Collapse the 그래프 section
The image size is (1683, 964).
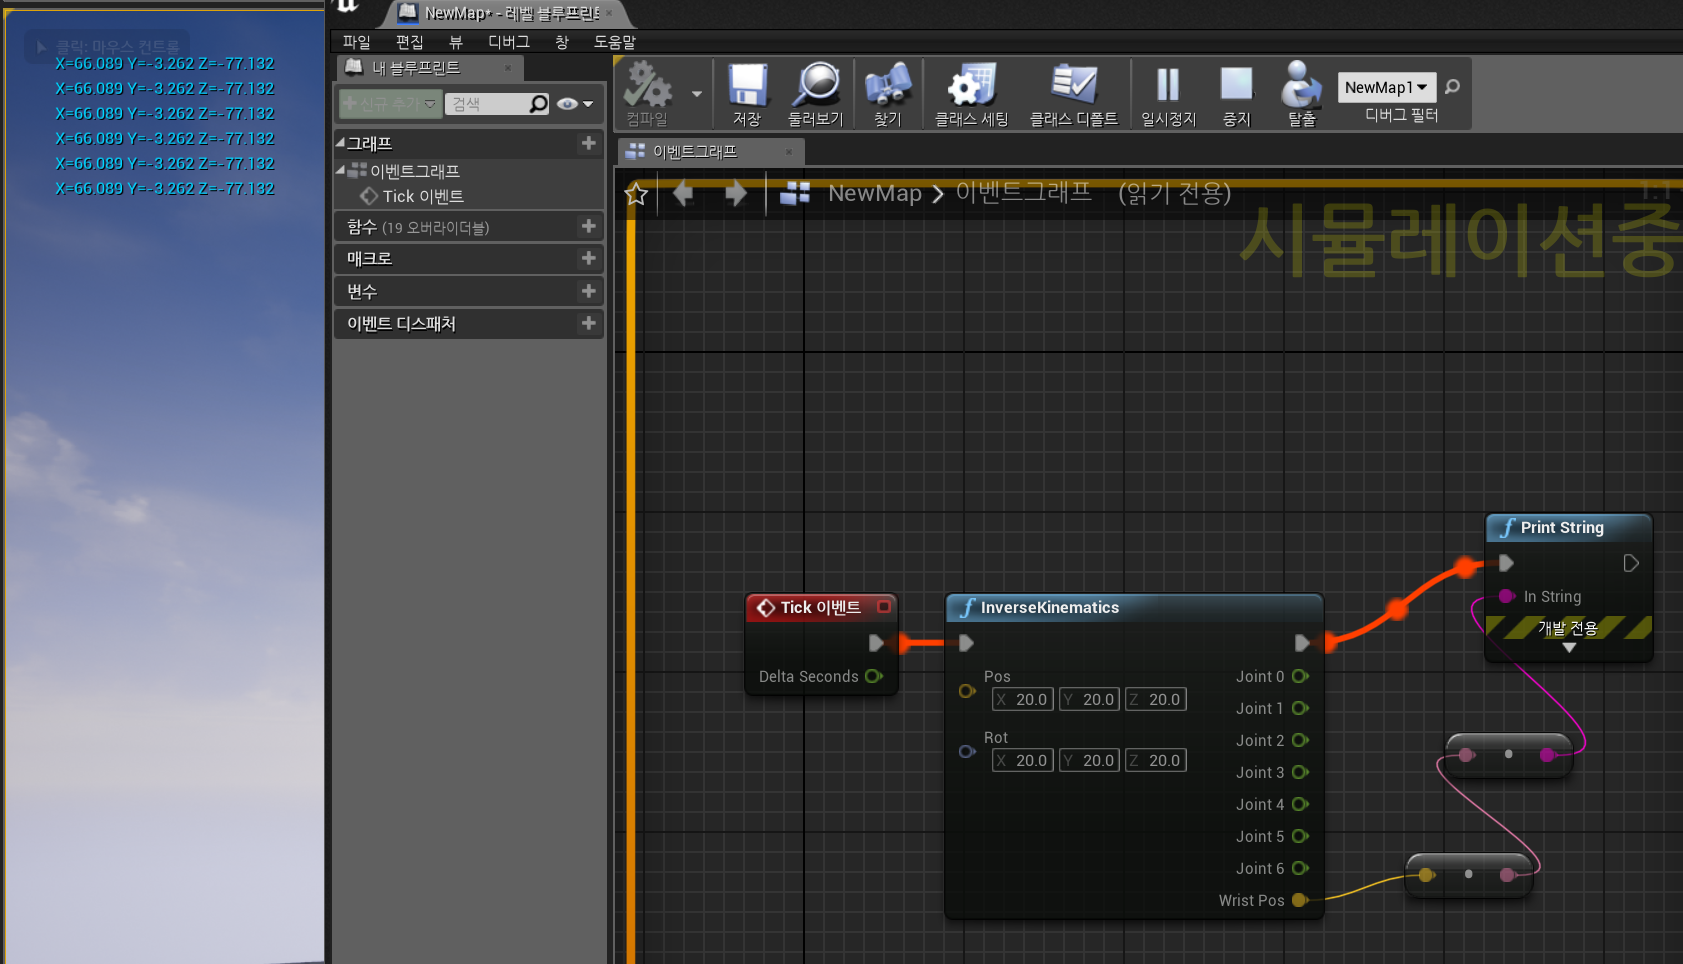[340, 143]
